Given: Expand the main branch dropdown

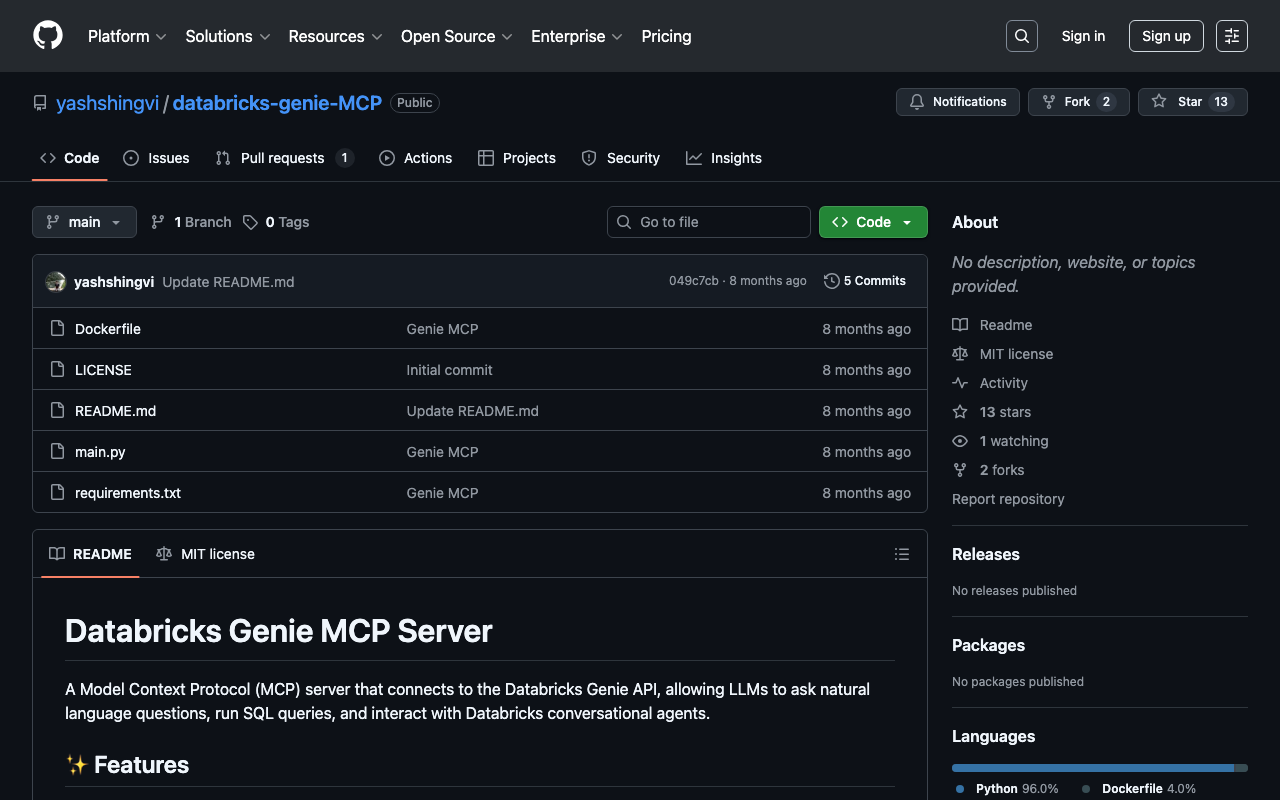Looking at the screenshot, I should click(x=84, y=222).
